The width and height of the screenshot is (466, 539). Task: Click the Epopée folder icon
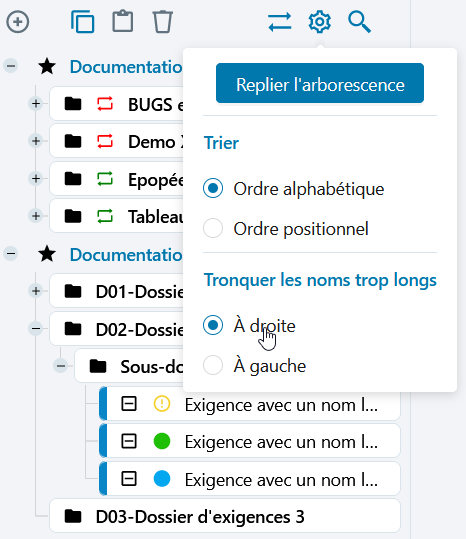pyautogui.click(x=73, y=179)
